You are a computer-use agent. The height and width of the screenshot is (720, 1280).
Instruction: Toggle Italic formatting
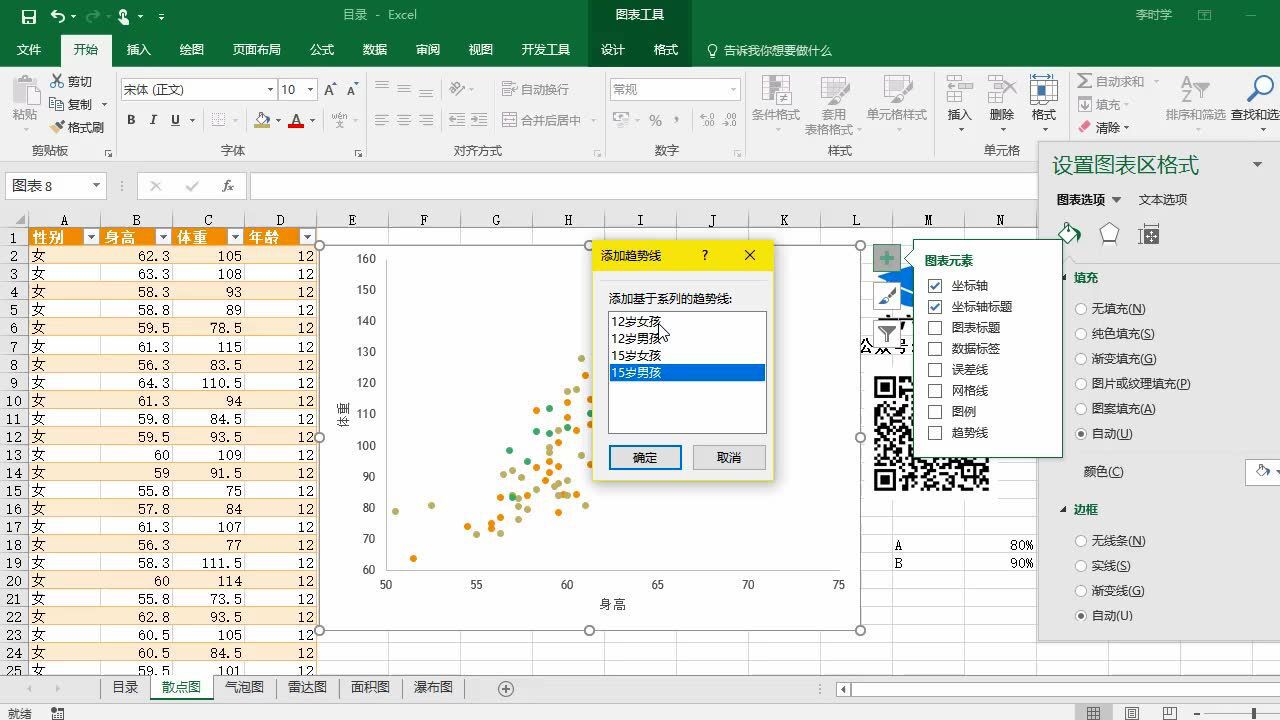tap(153, 120)
